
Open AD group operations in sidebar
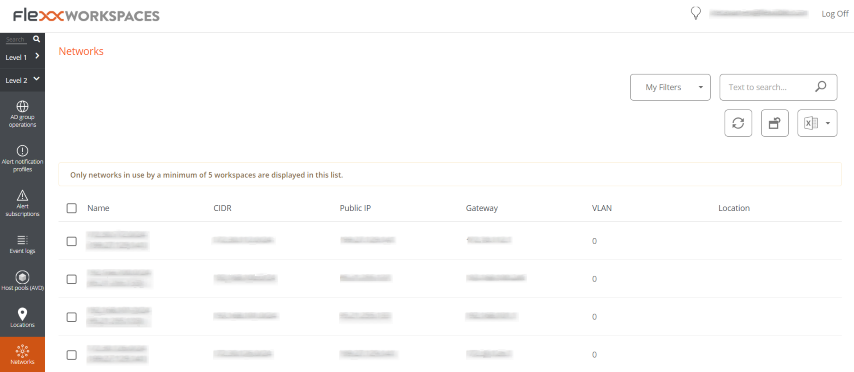click(x=22, y=114)
